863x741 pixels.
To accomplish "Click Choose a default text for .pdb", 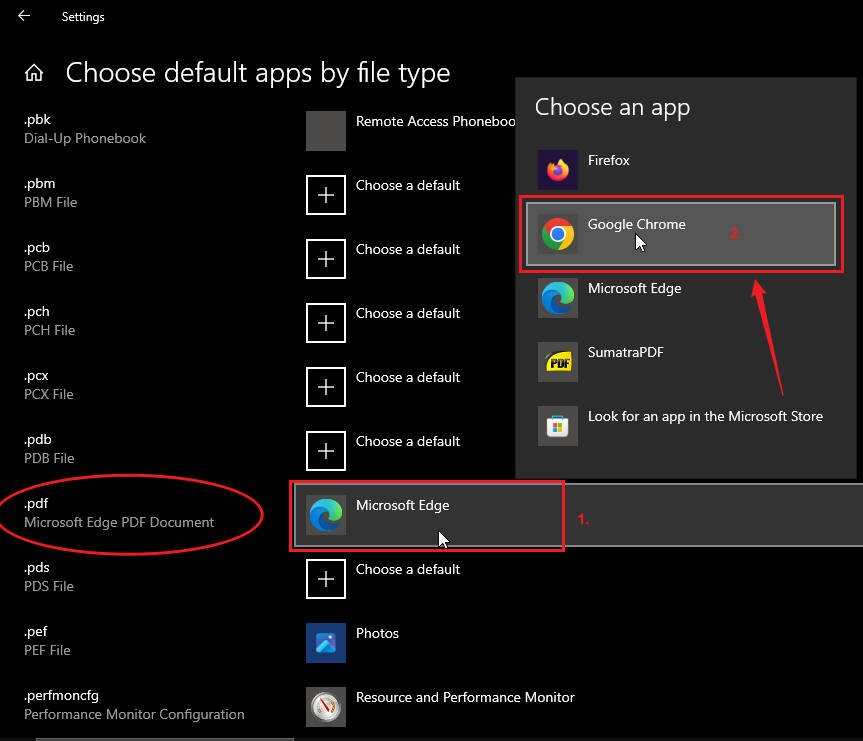I will (x=408, y=442).
